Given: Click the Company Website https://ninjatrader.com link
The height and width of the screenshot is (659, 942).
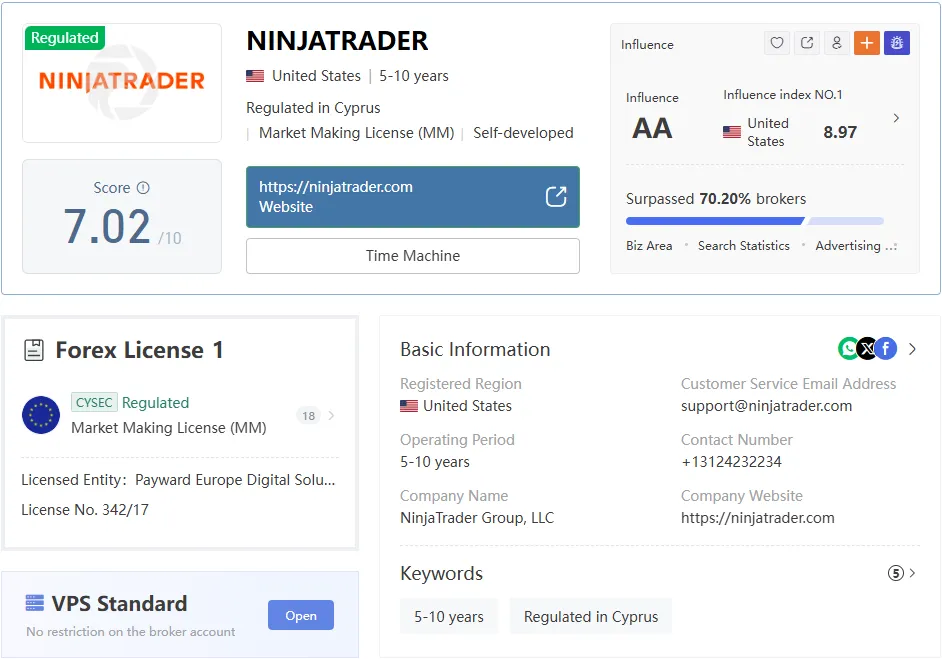Looking at the screenshot, I should point(758,518).
